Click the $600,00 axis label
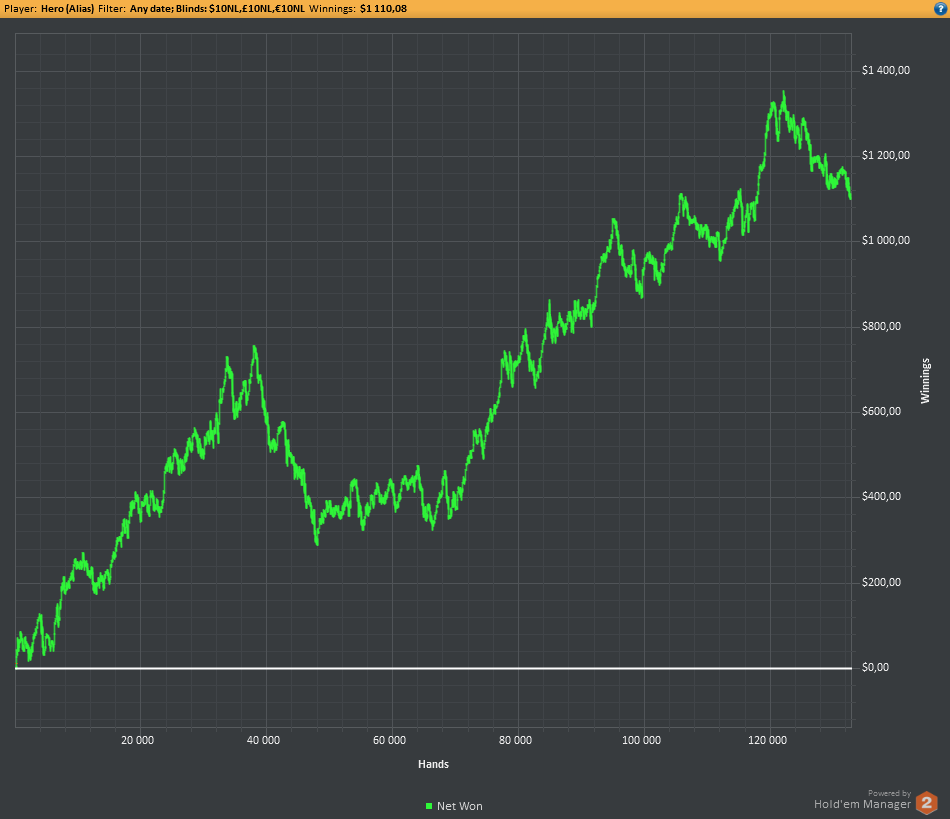Screen dimensions: 950x819 pyautogui.click(x=882, y=411)
